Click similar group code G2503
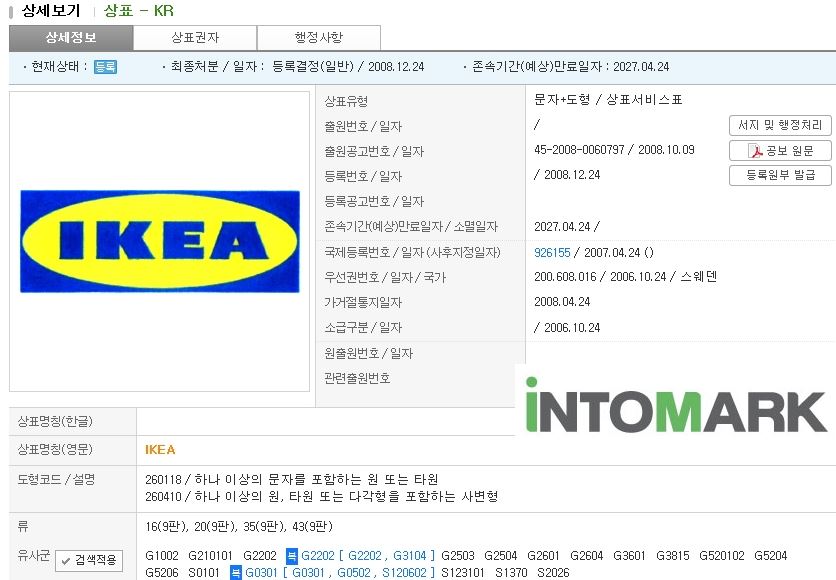This screenshot has width=836, height=580. click(458, 556)
